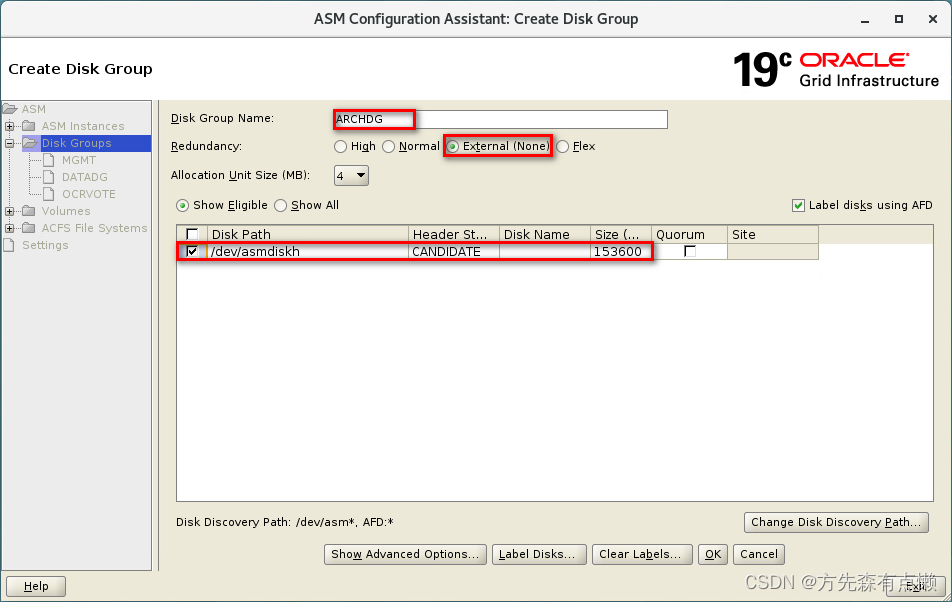Collapse the Disk Groups tree node
Viewport: 952px width, 602px height.
10,143
